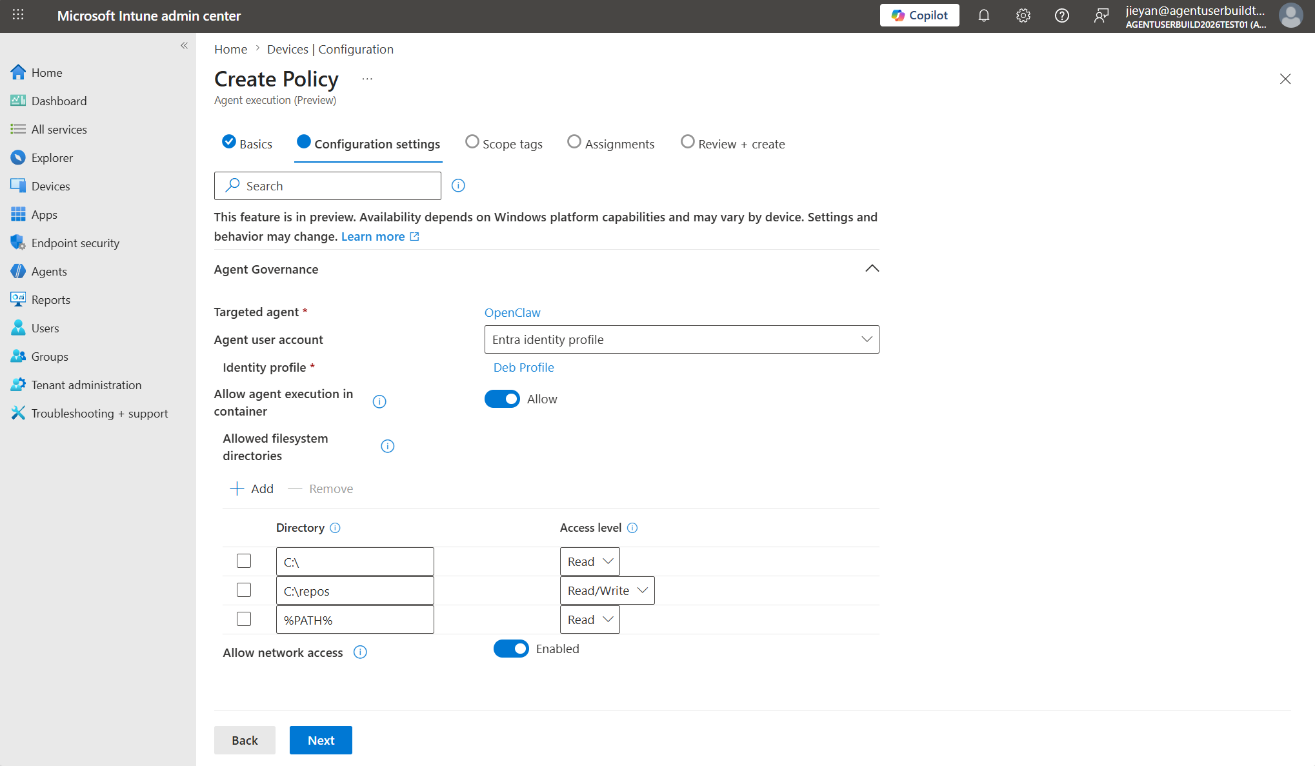Screen dimensions: 1315x766
Task: Collapse the sidebar with double chevron
Action: [x=184, y=46]
